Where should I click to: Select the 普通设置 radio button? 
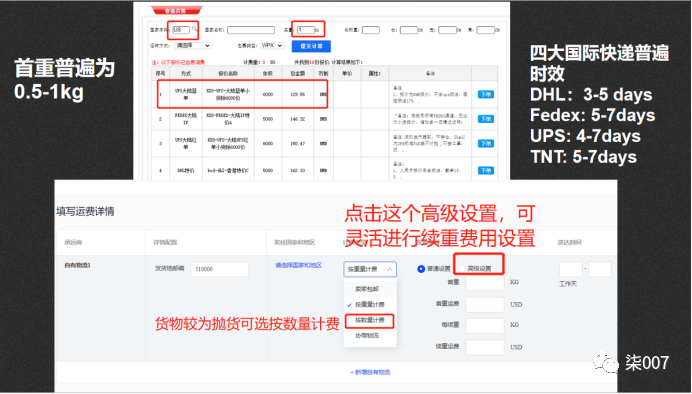click(x=421, y=269)
